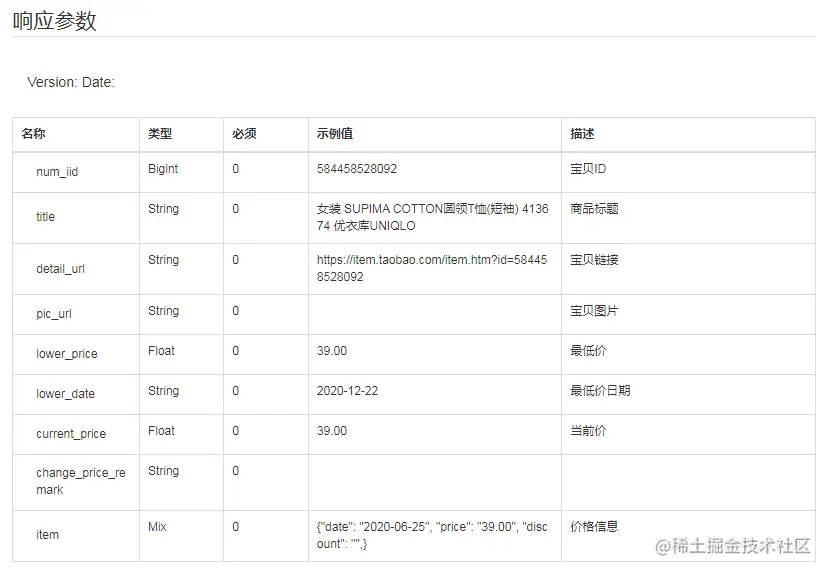
Task: Click the 39.00 value in lower_price row
Action: (332, 351)
